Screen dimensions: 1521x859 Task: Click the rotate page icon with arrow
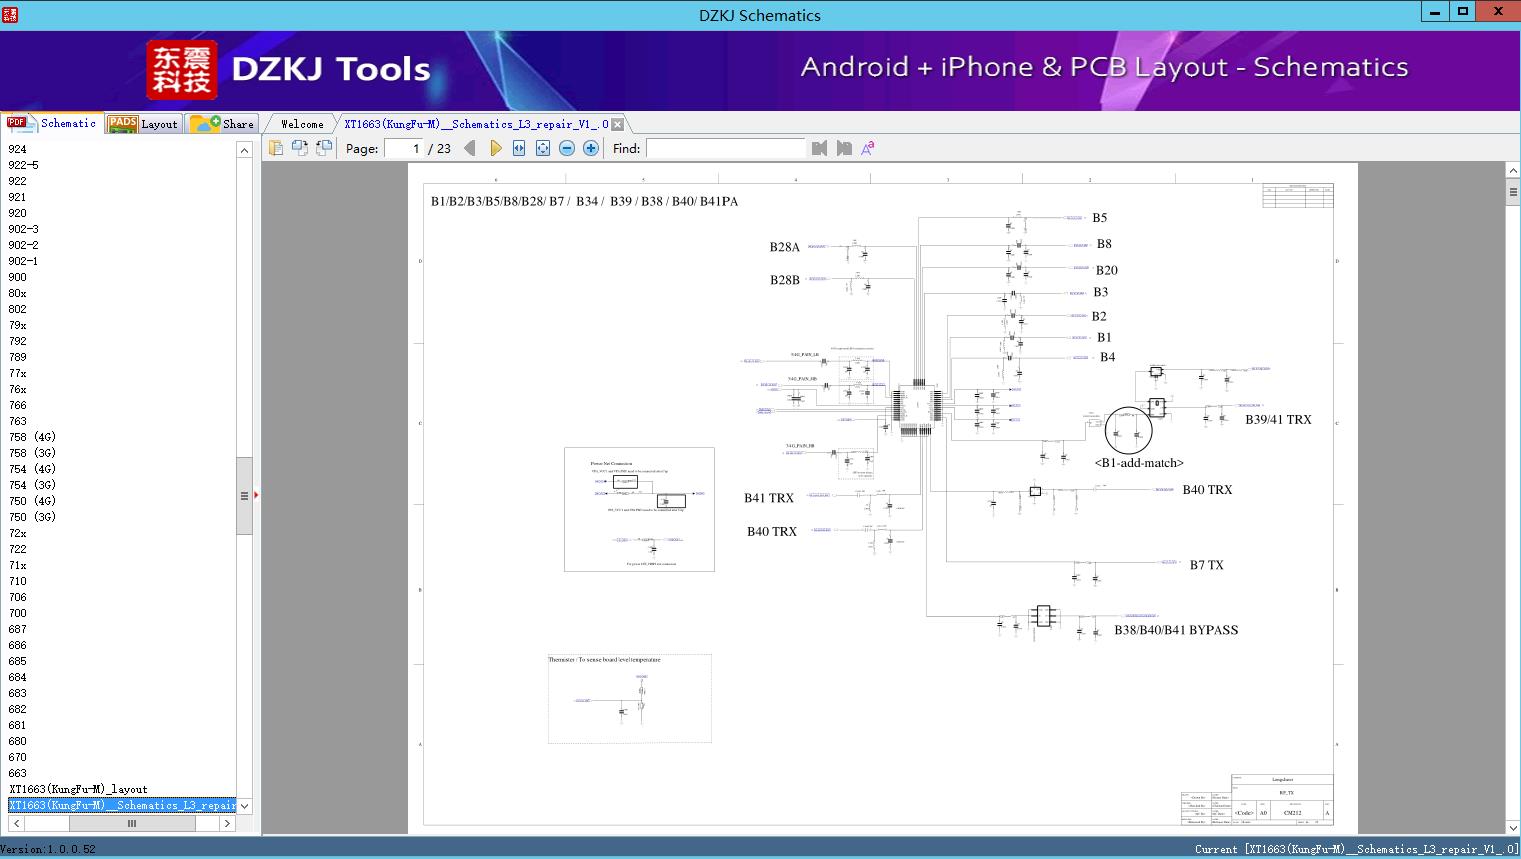[300, 148]
